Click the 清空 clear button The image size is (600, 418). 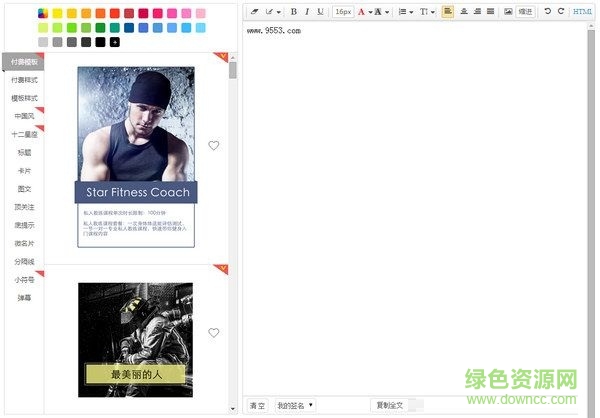[x=257, y=405]
